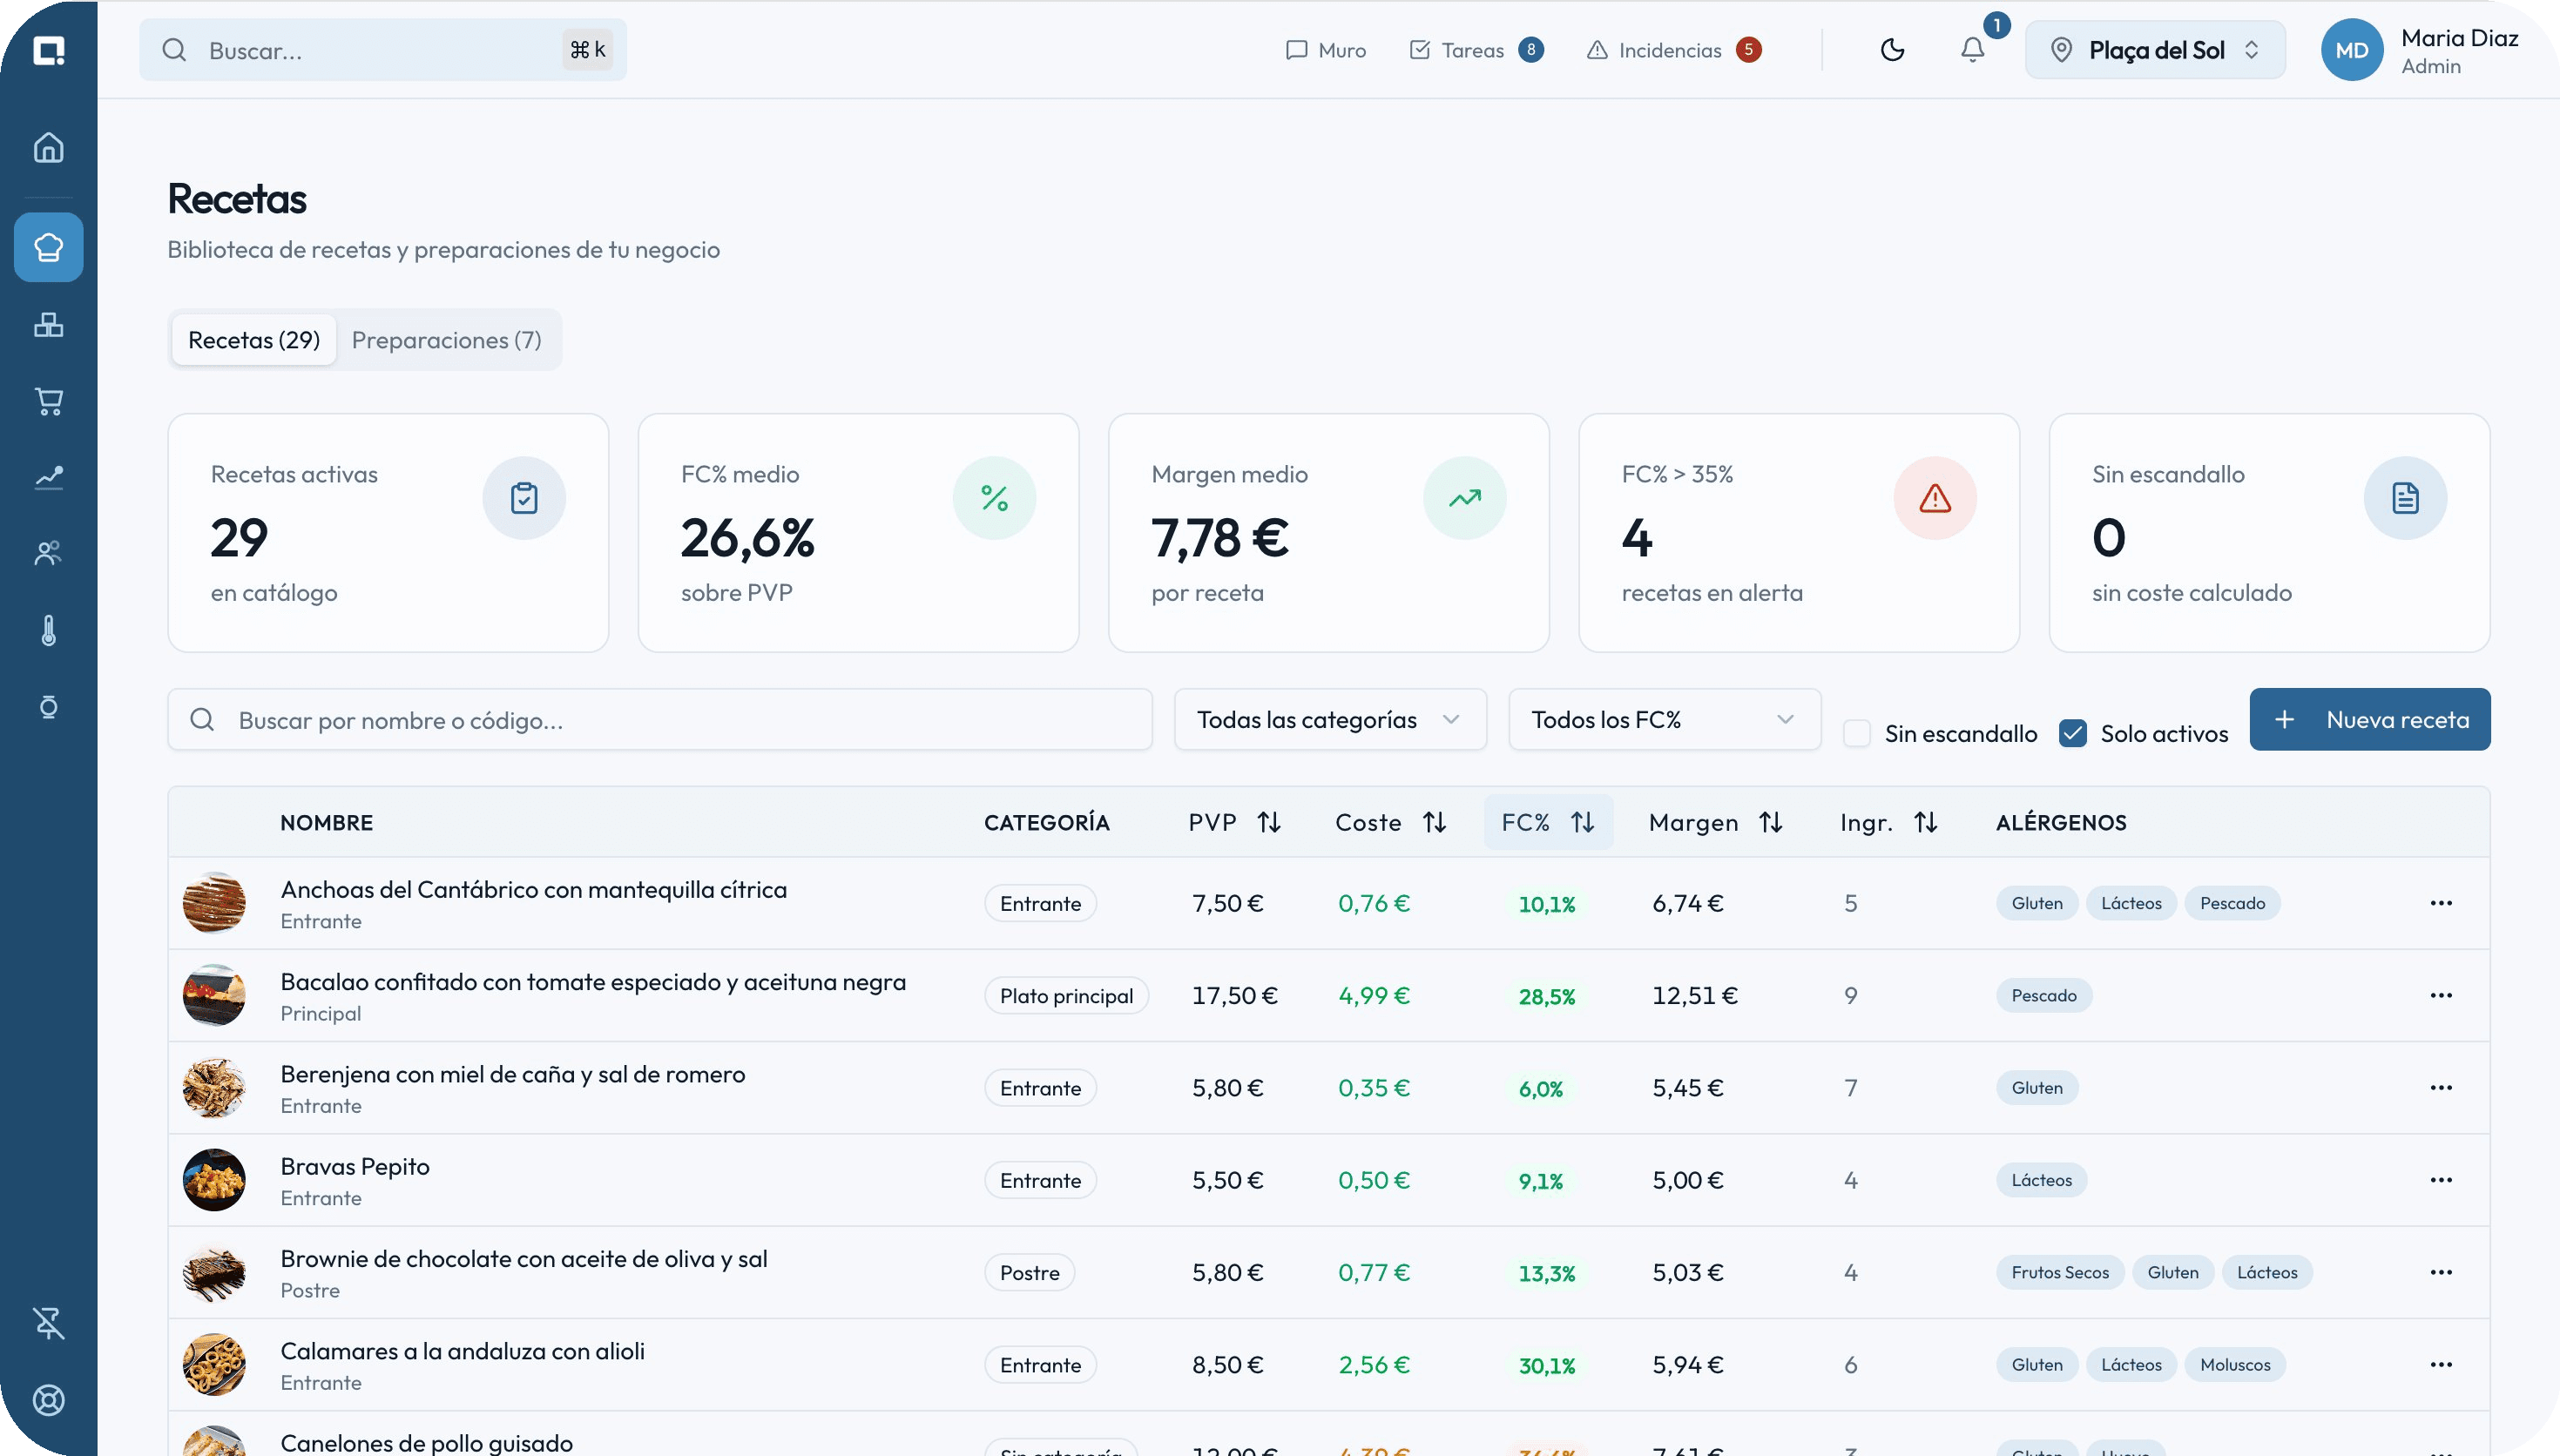
Task: Open the analytics chart sidebar icon
Action: [x=48, y=477]
